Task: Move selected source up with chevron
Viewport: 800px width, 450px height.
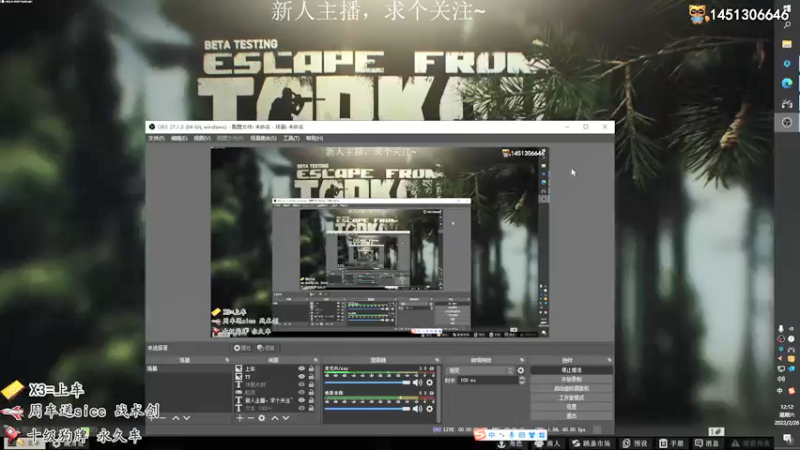Action: point(274,418)
